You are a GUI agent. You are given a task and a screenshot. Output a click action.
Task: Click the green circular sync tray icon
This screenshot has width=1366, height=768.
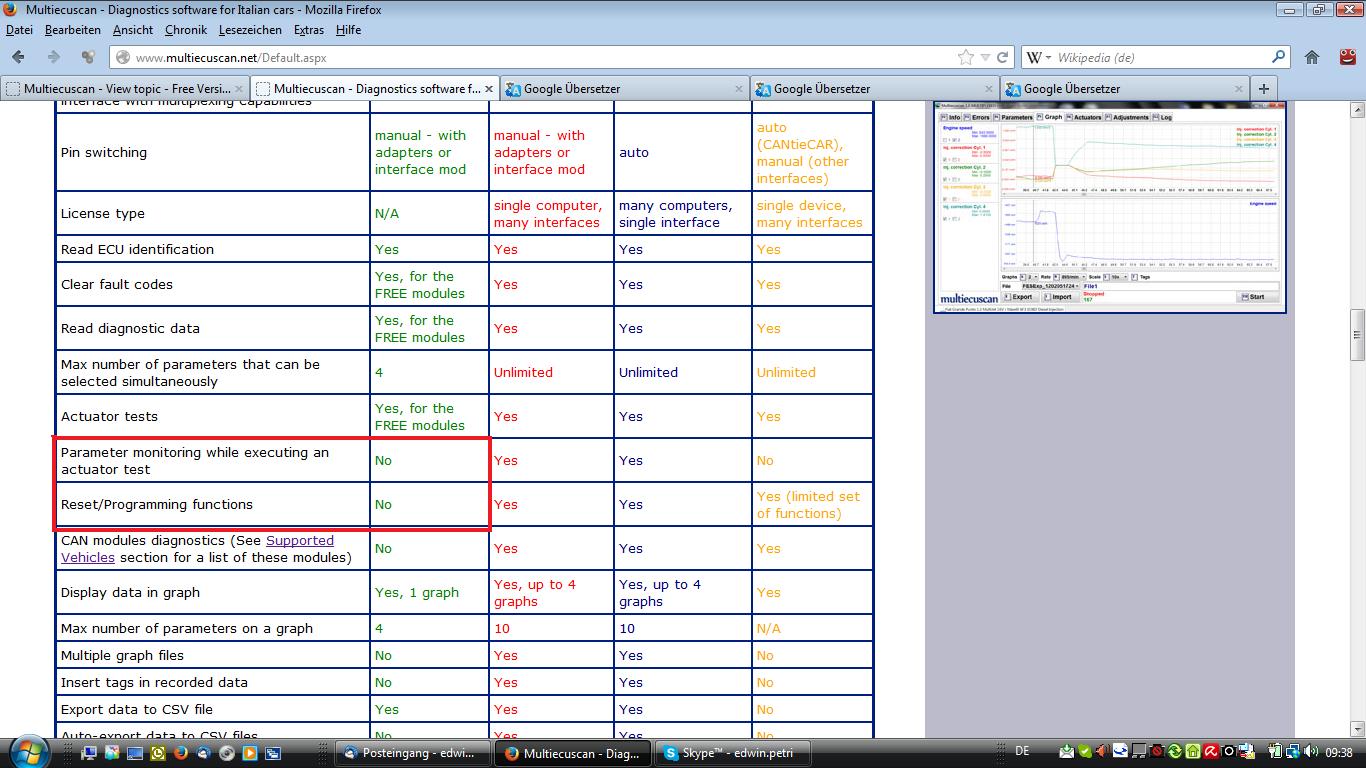[1175, 751]
